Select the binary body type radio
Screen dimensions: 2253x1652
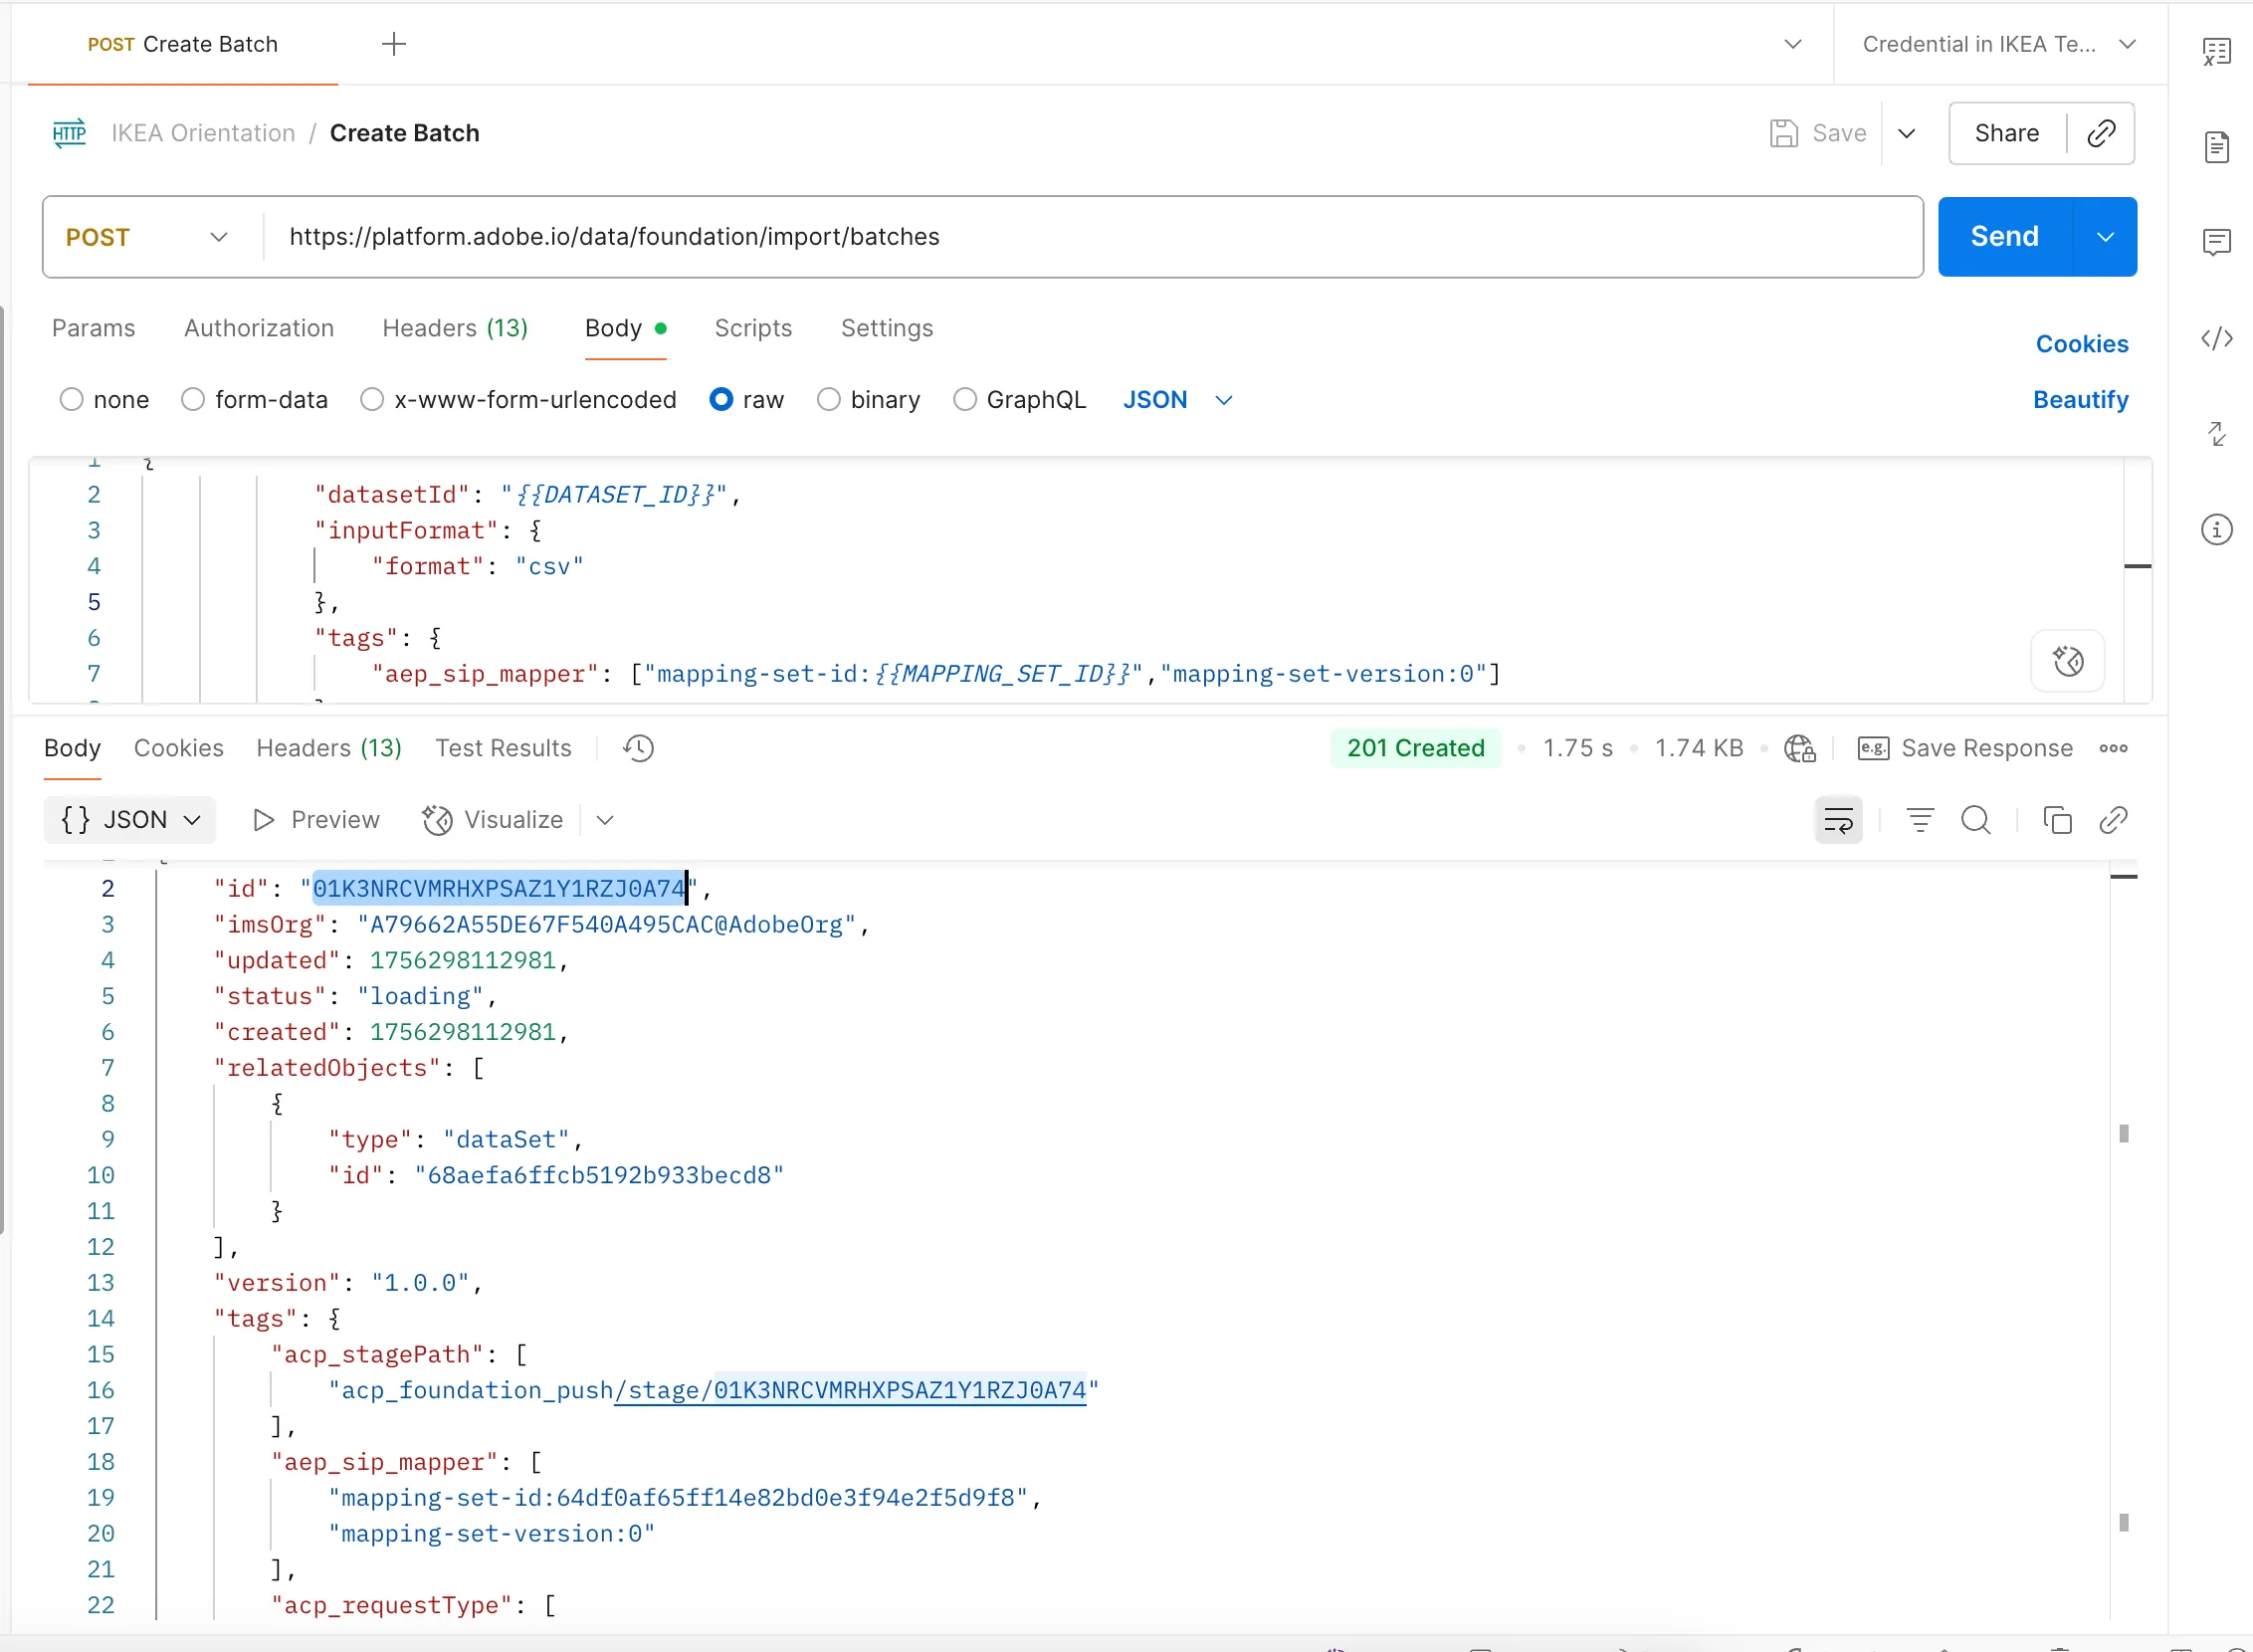click(x=829, y=399)
